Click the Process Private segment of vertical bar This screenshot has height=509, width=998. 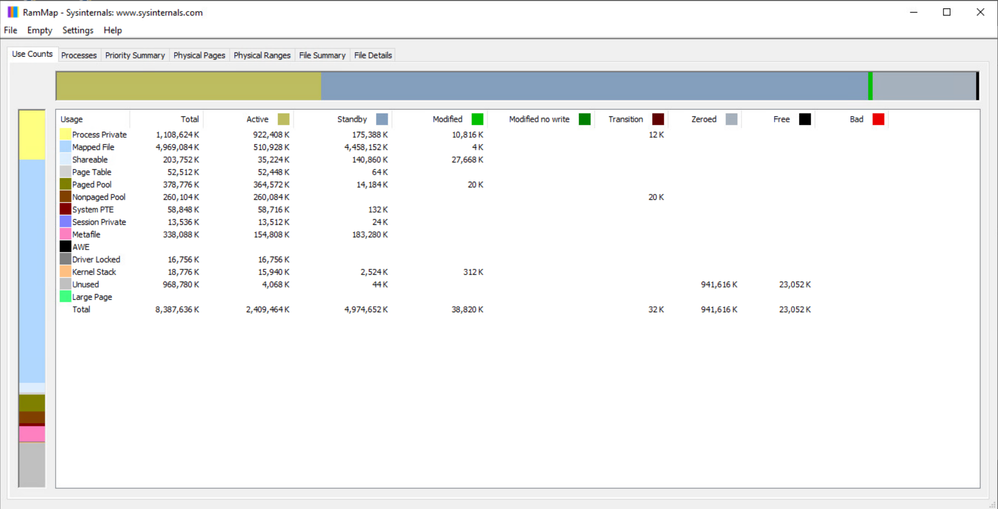[32, 135]
